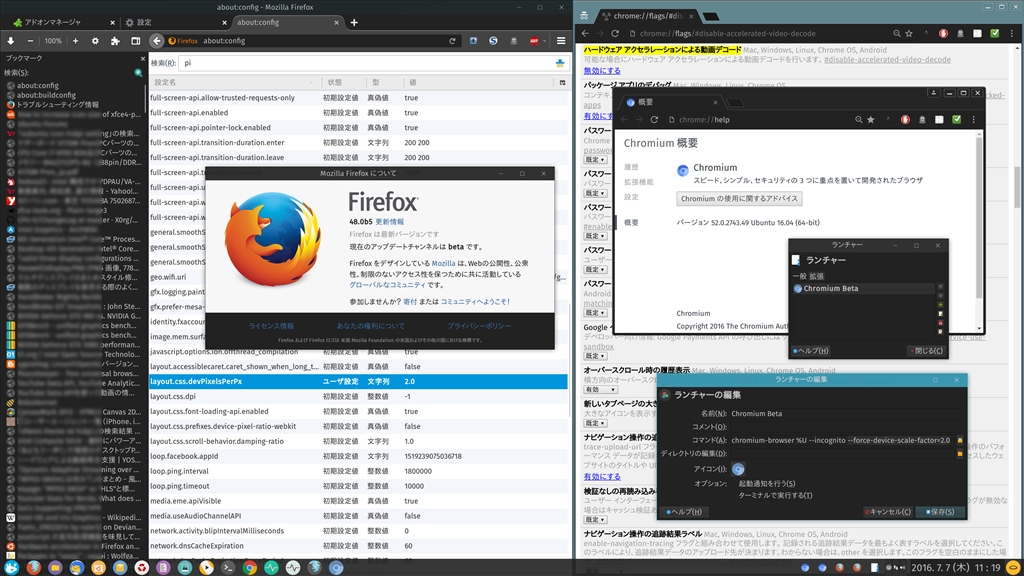
Task: Switch to the 設定 tab in Firefox
Action: click(x=145, y=22)
